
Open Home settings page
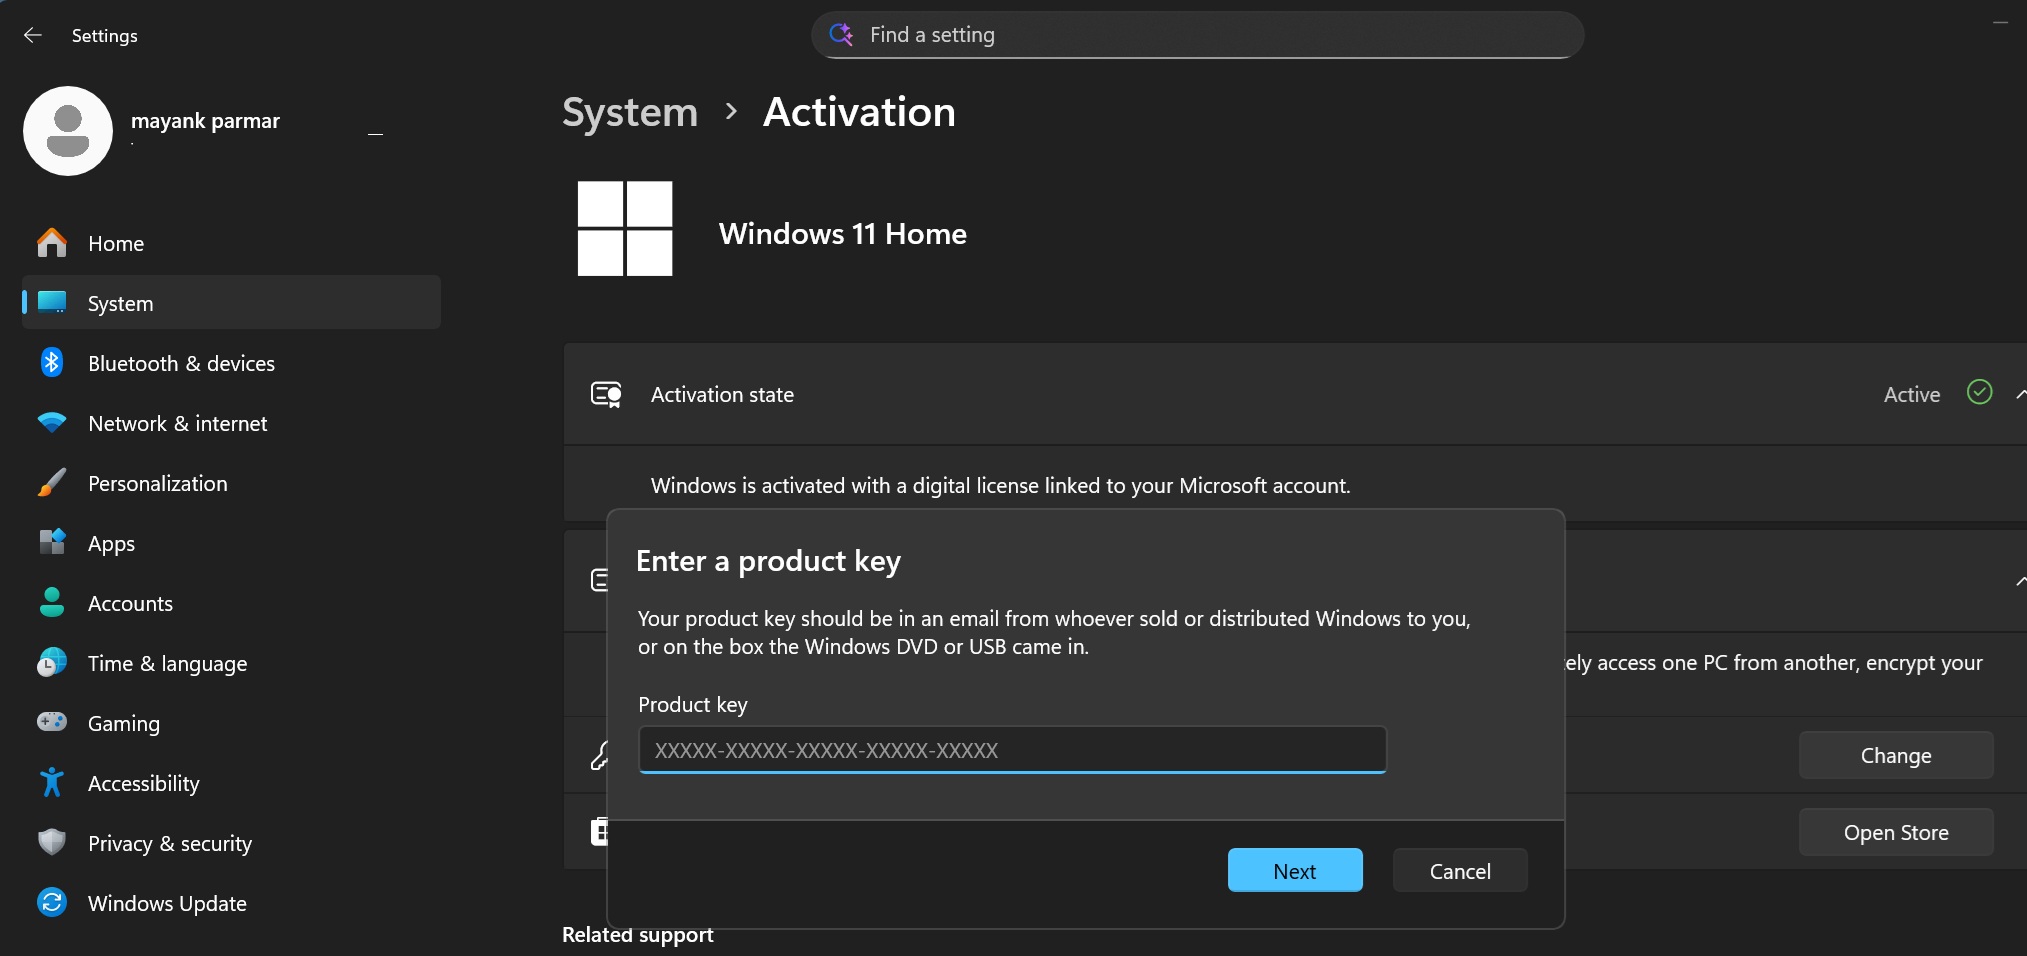click(231, 243)
